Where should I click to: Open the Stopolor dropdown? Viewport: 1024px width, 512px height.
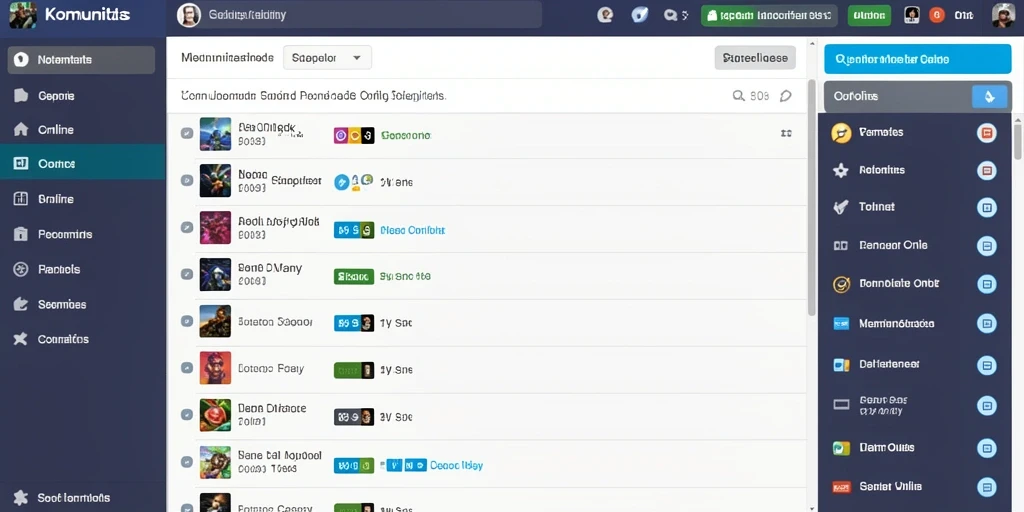pyautogui.click(x=327, y=57)
